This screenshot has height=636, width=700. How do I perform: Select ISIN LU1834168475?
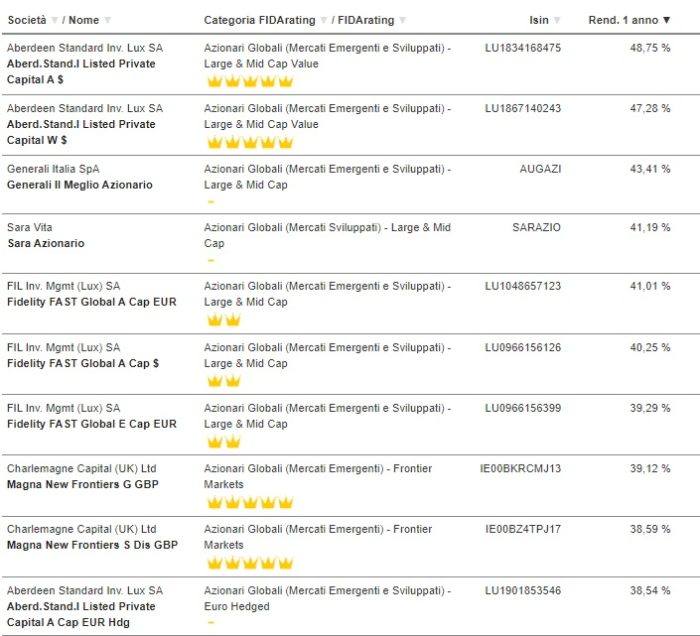(x=523, y=48)
